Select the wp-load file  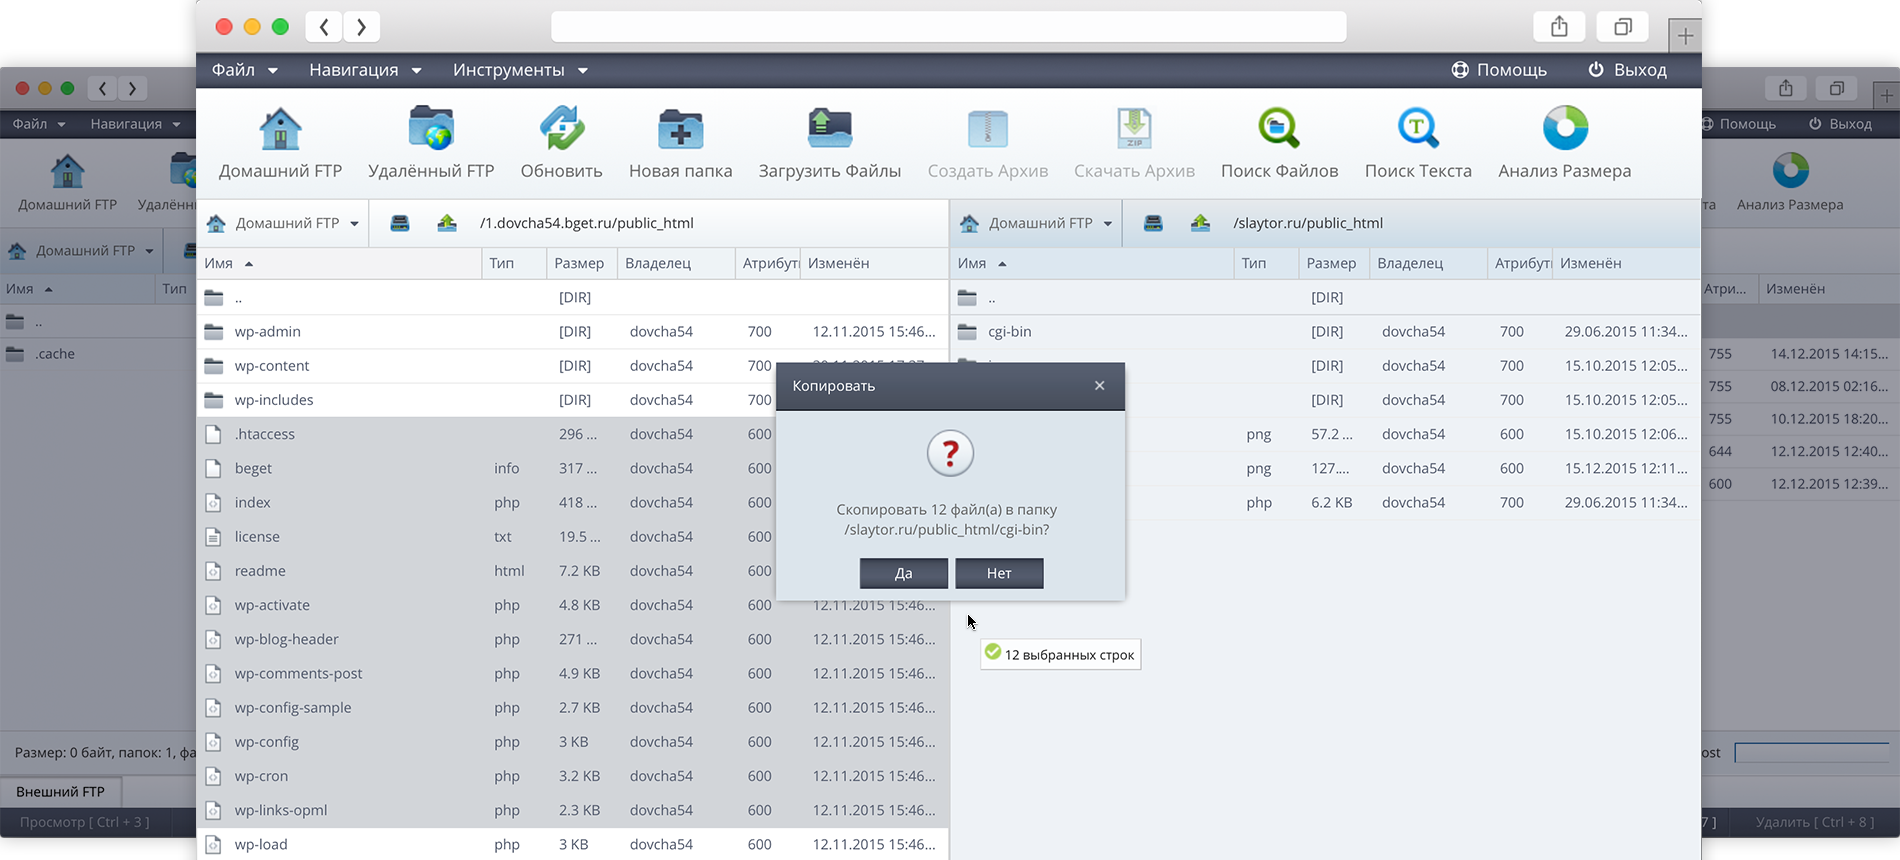(x=573, y=844)
